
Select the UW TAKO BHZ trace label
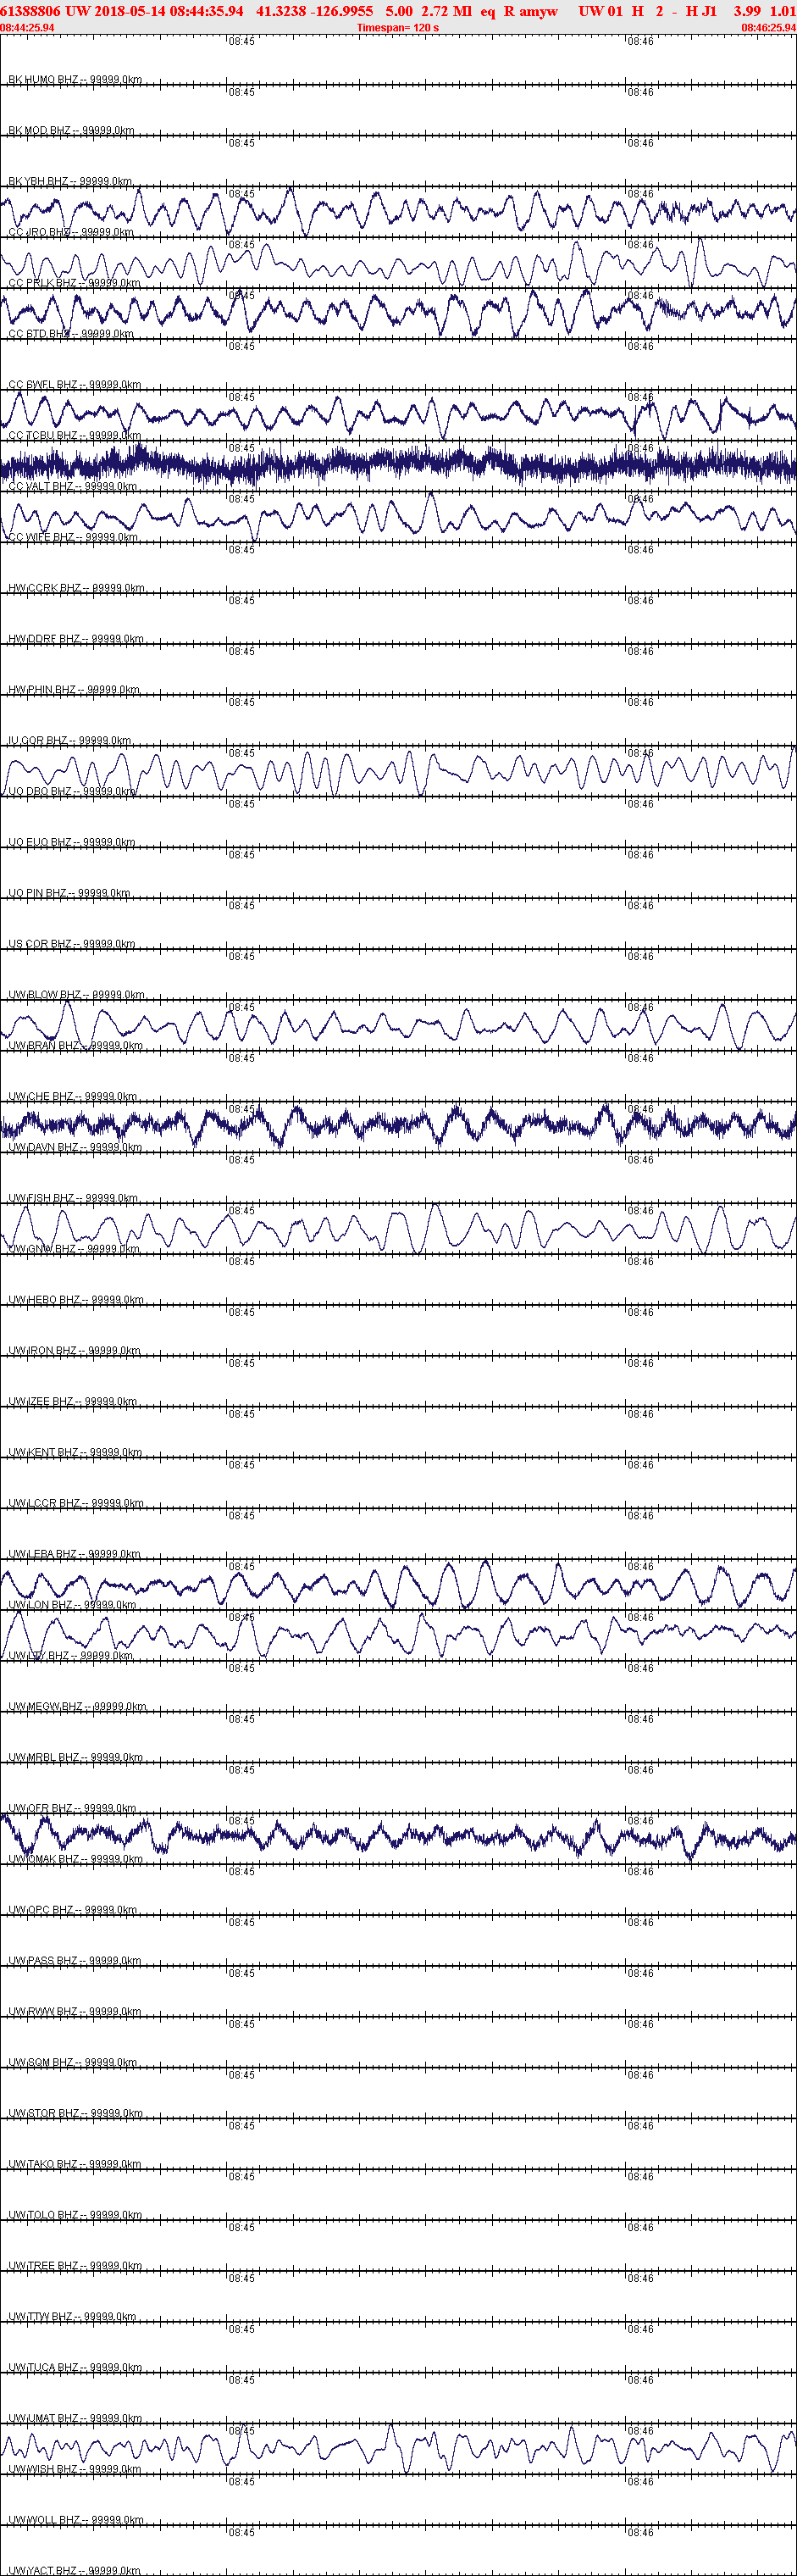[x=75, y=2164]
